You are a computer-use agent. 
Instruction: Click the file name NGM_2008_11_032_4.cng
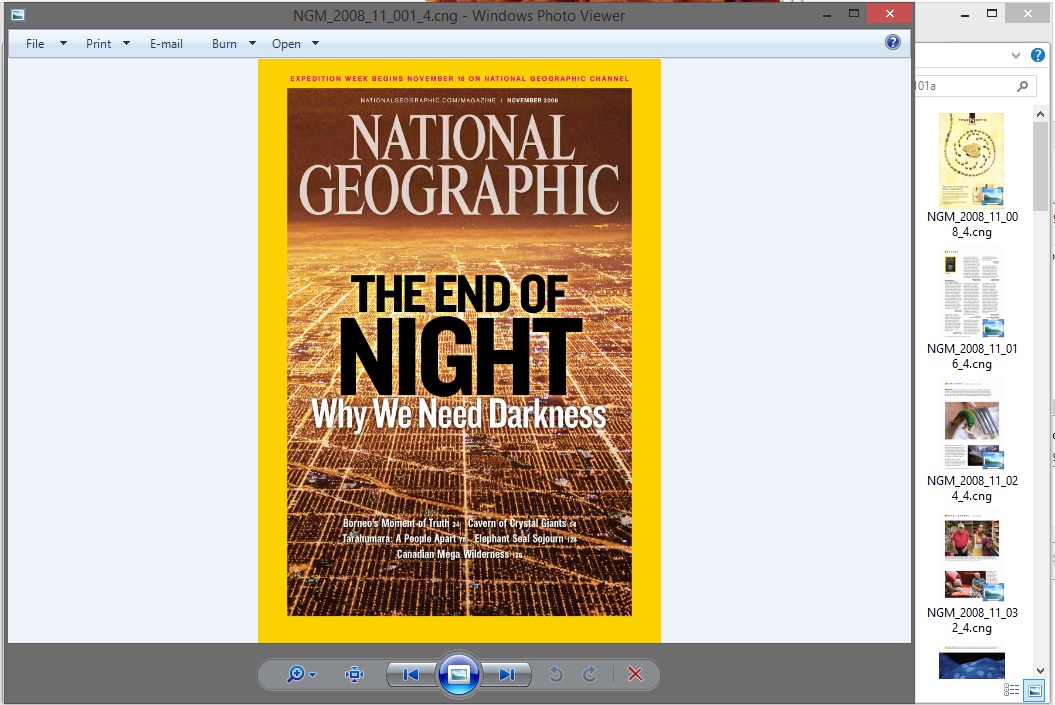pyautogui.click(x=972, y=620)
